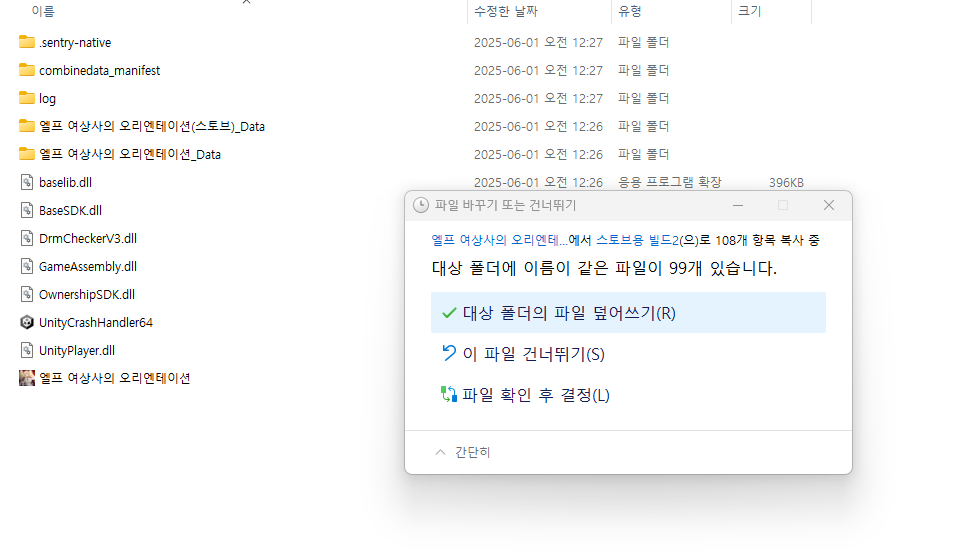Click the .sentry-native folder icon
The height and width of the screenshot is (553, 980).
coord(26,42)
